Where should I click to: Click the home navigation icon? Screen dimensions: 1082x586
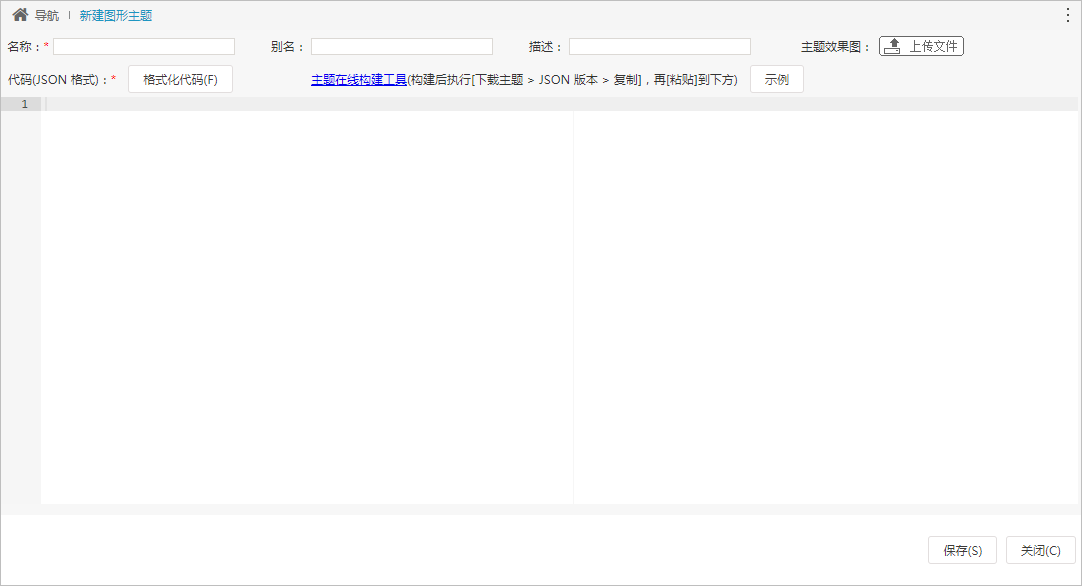(x=20, y=14)
